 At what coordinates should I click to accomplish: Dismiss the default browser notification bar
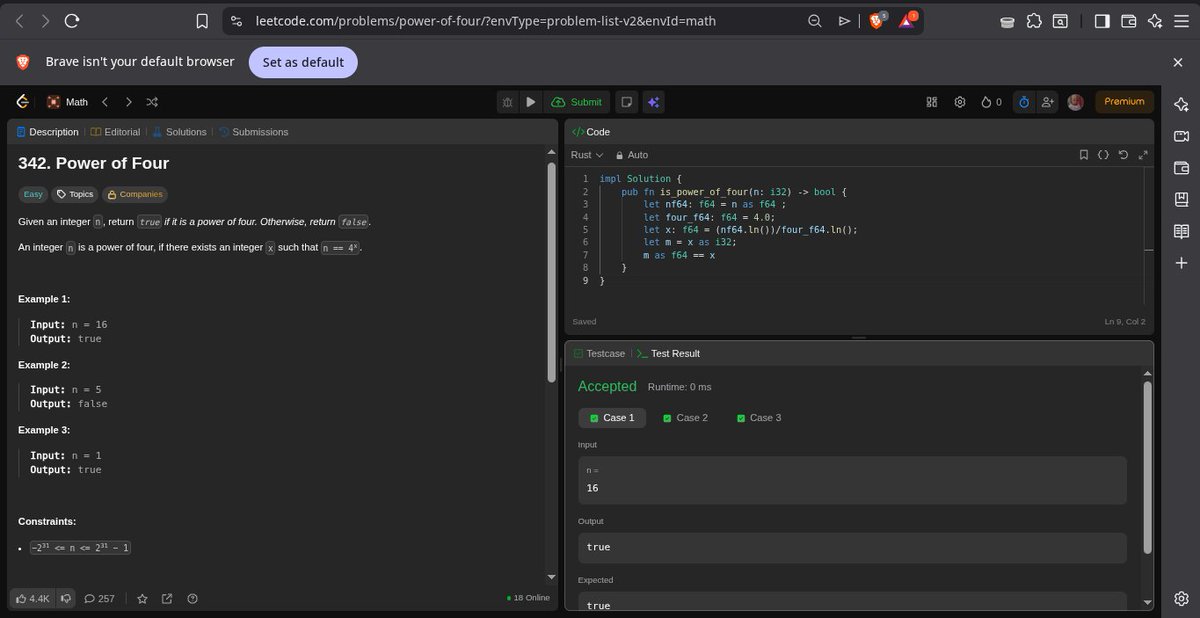tap(1178, 62)
